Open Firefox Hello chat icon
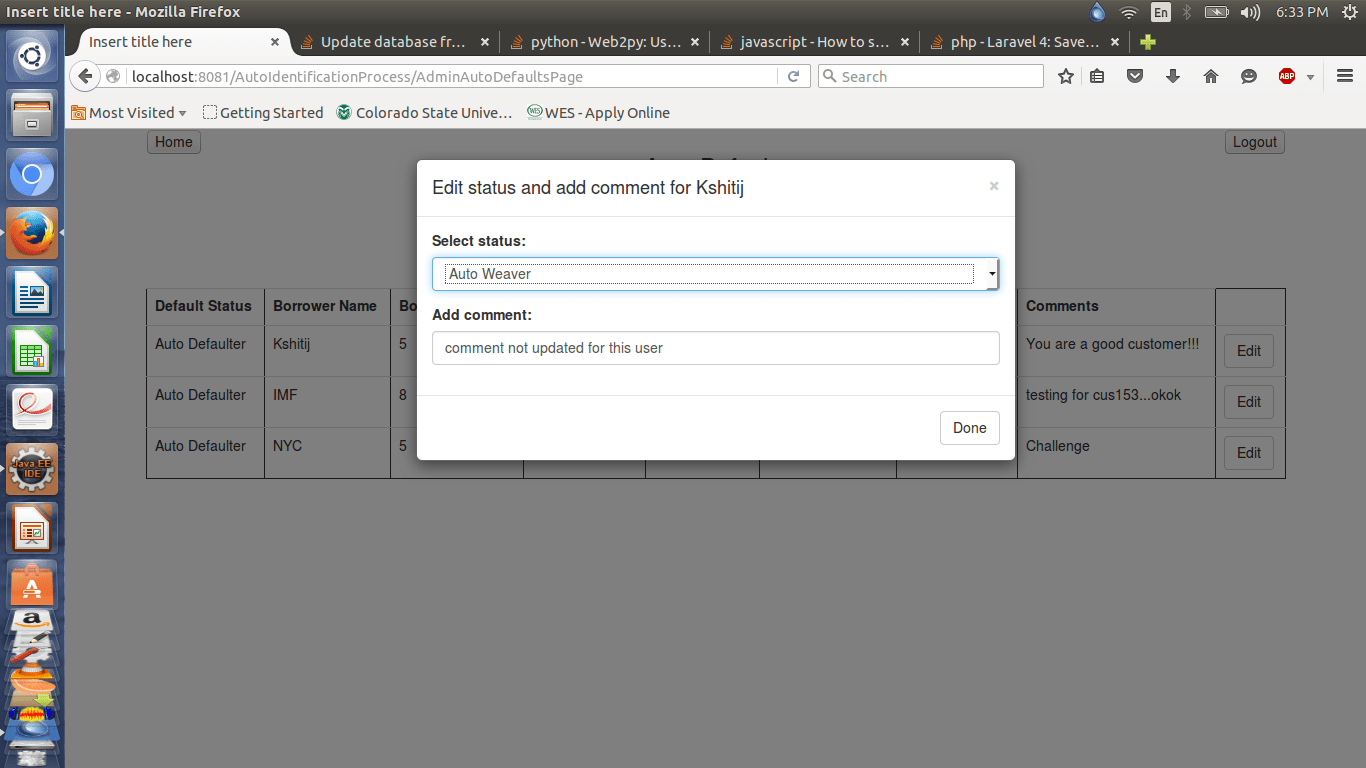This screenshot has width=1366, height=768. pyautogui.click(x=1248, y=76)
